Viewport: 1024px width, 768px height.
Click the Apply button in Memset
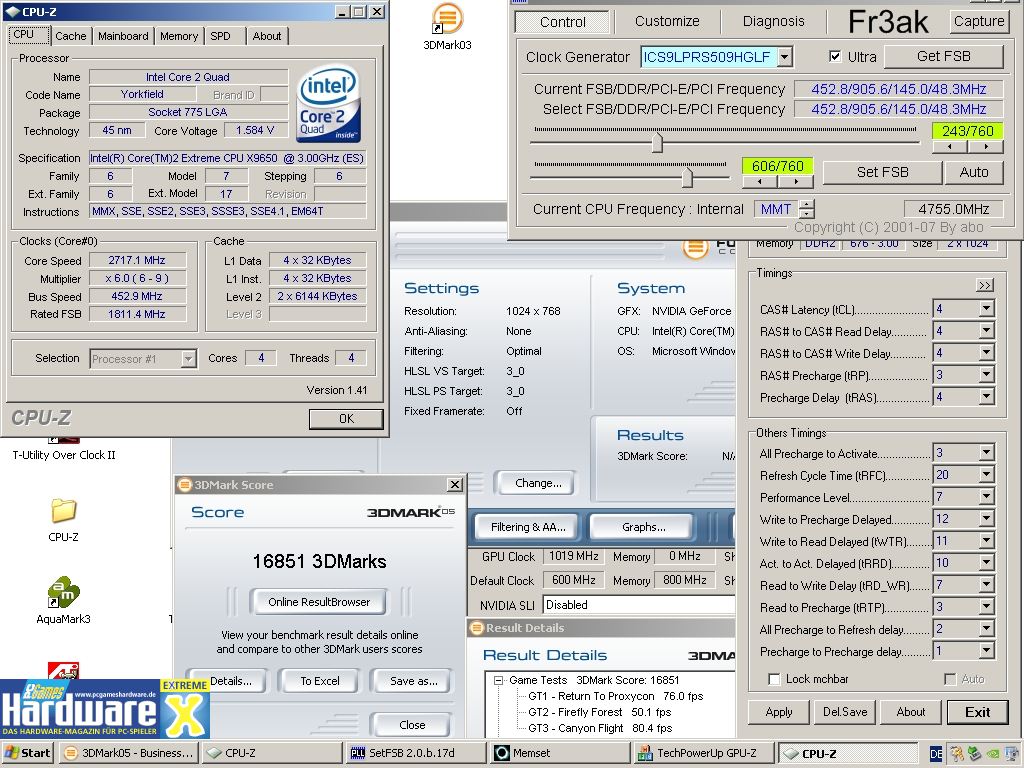click(778, 712)
